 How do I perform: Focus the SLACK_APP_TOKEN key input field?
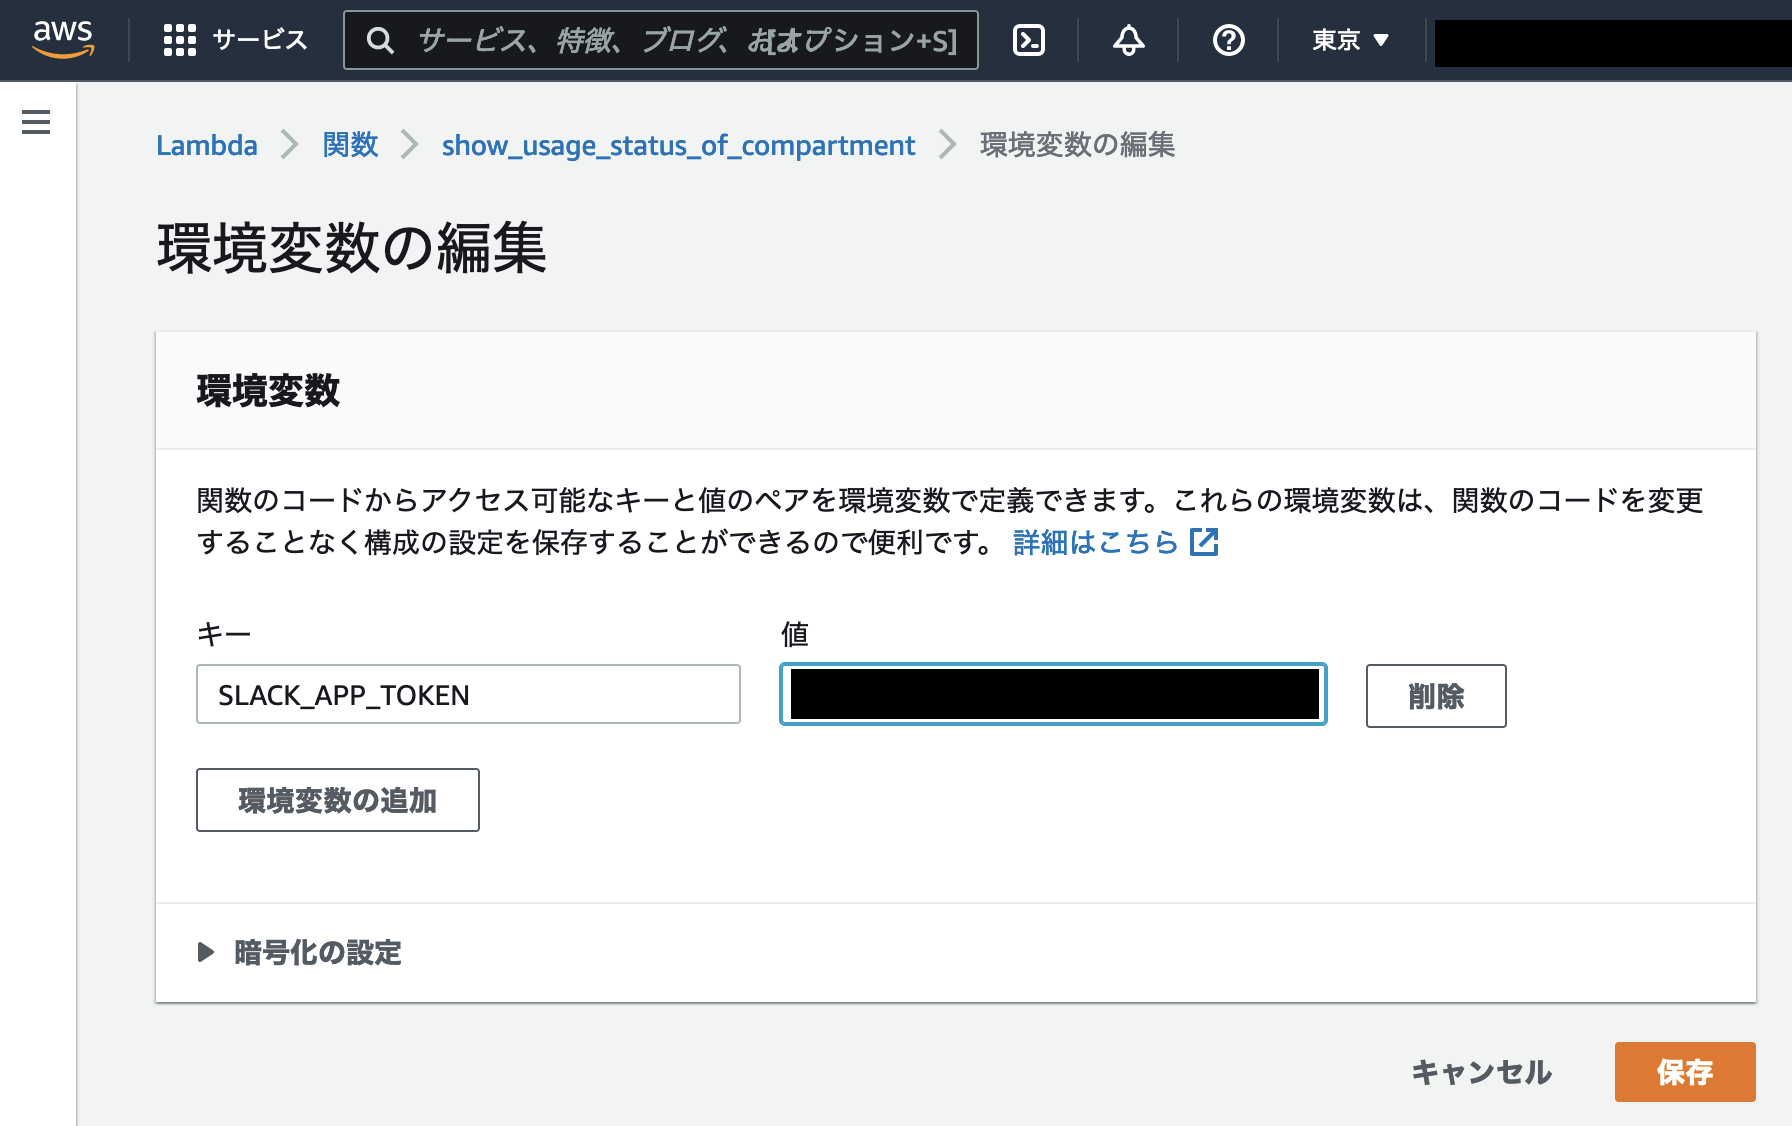pos(468,694)
